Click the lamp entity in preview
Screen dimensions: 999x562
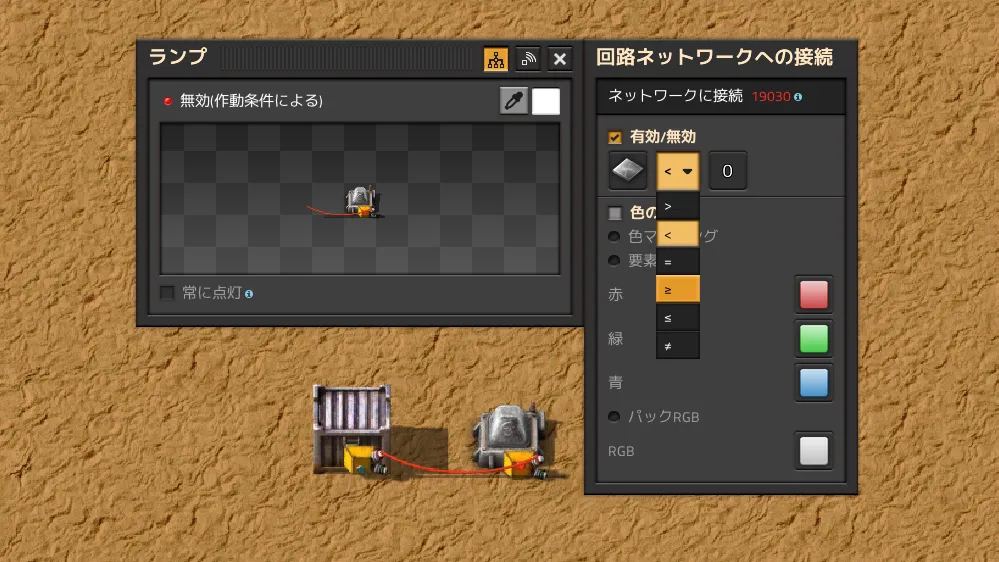[x=361, y=202]
